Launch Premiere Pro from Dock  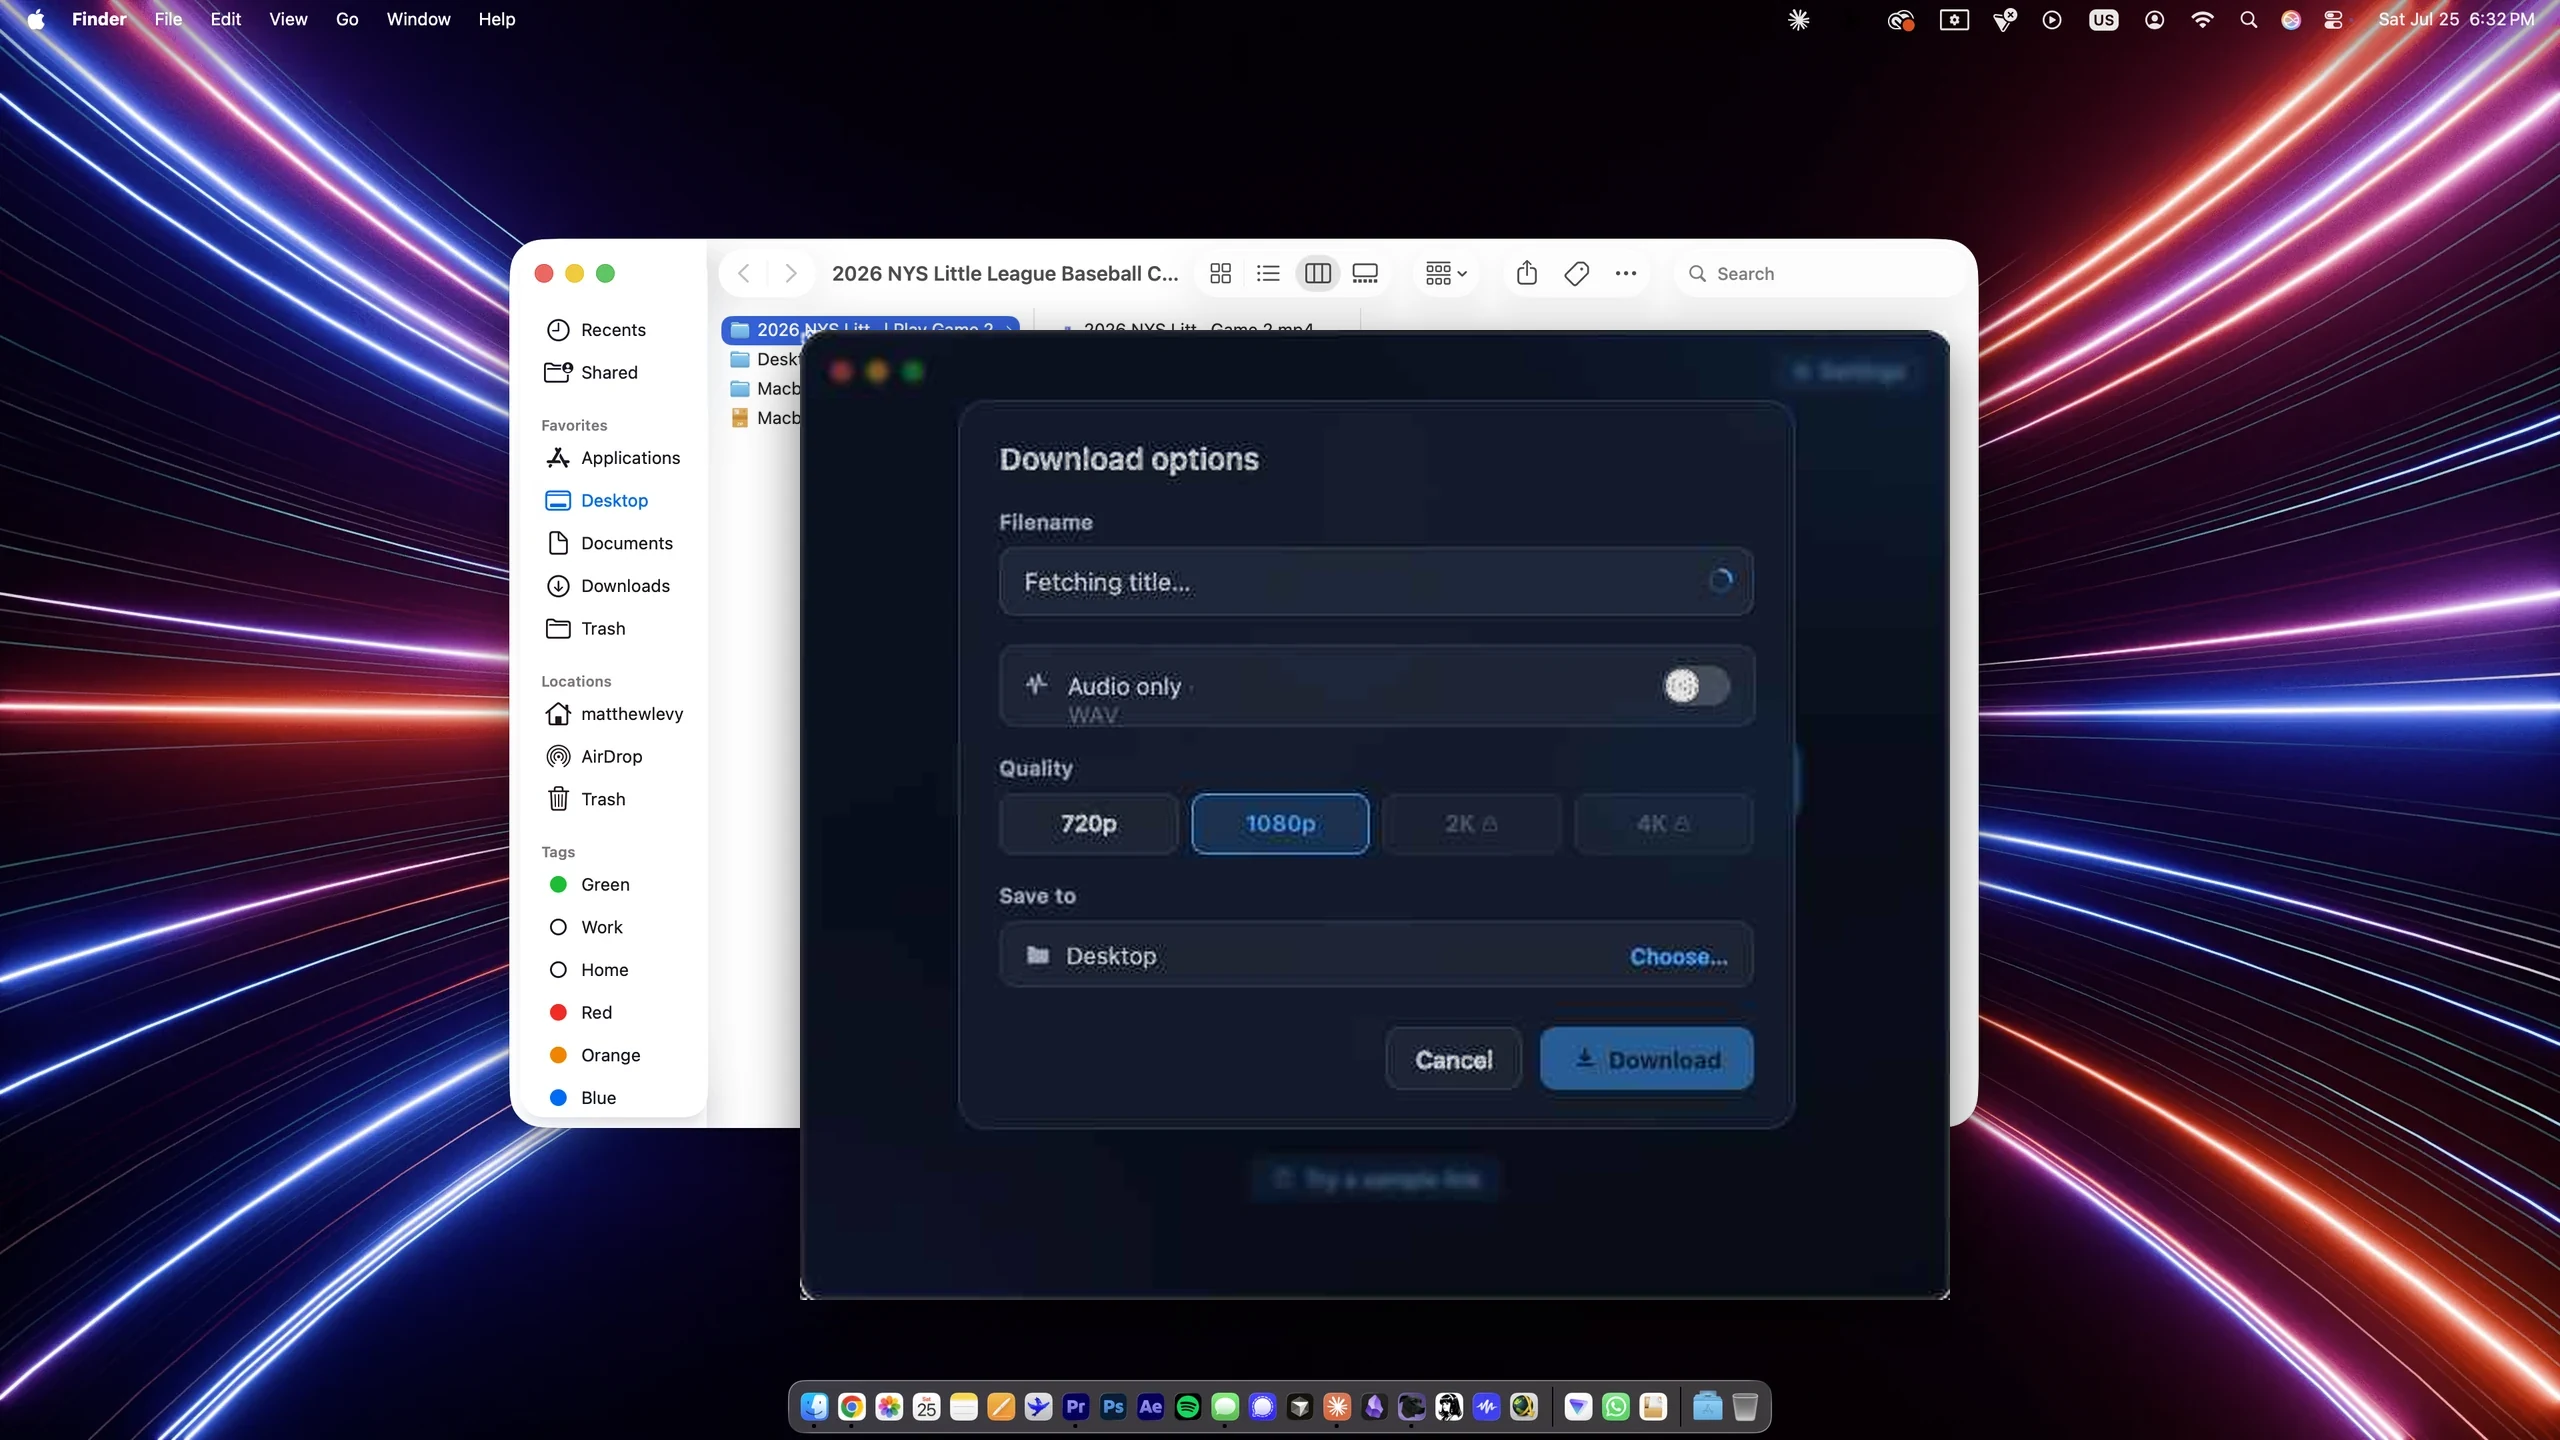[x=1076, y=1407]
